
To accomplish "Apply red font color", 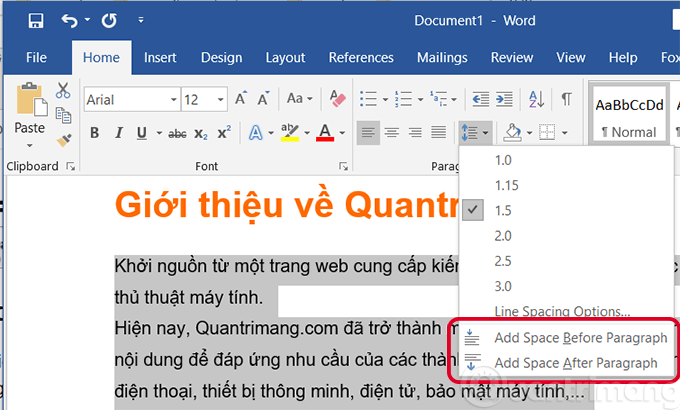I will pyautogui.click(x=325, y=132).
